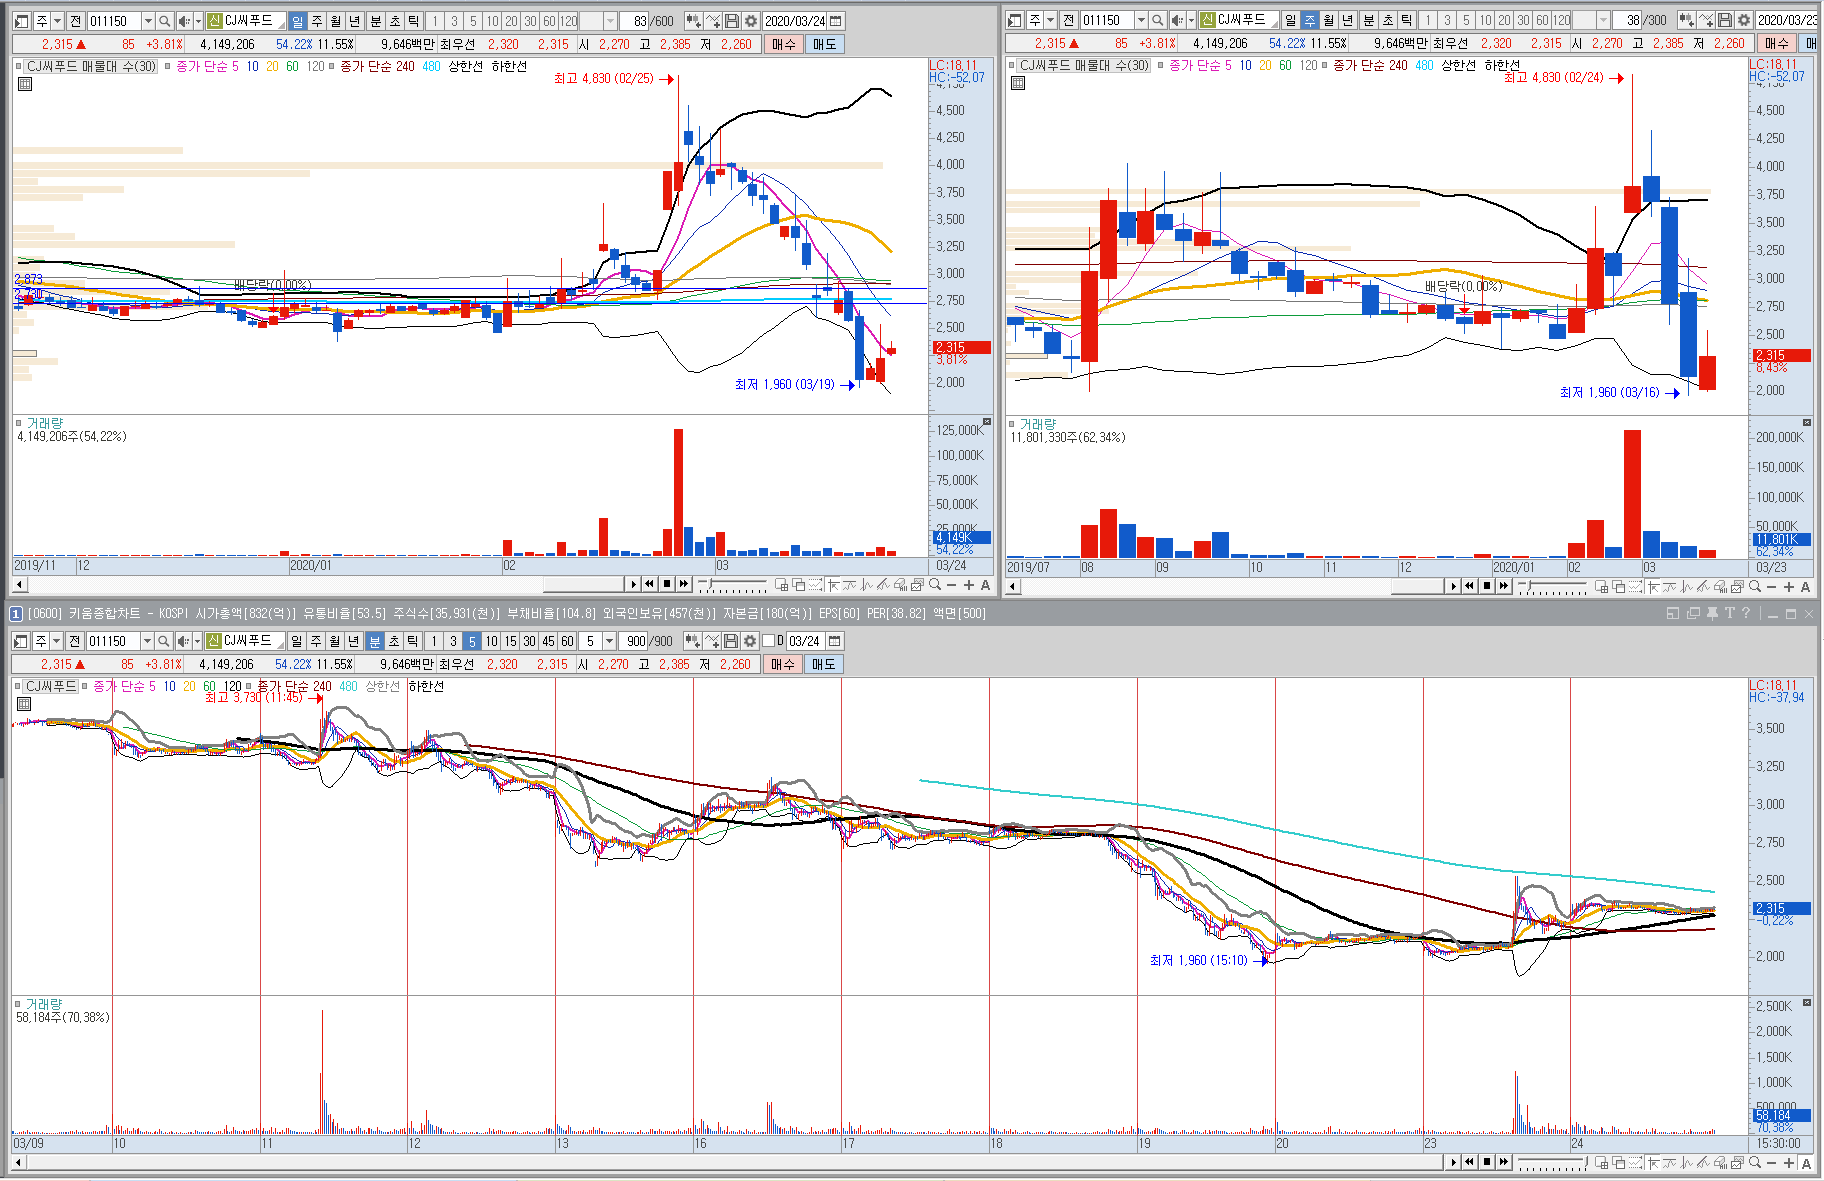Zoom in with plus icon at bottom chart footer
This screenshot has height=1181, width=1824.
click(x=1789, y=1163)
